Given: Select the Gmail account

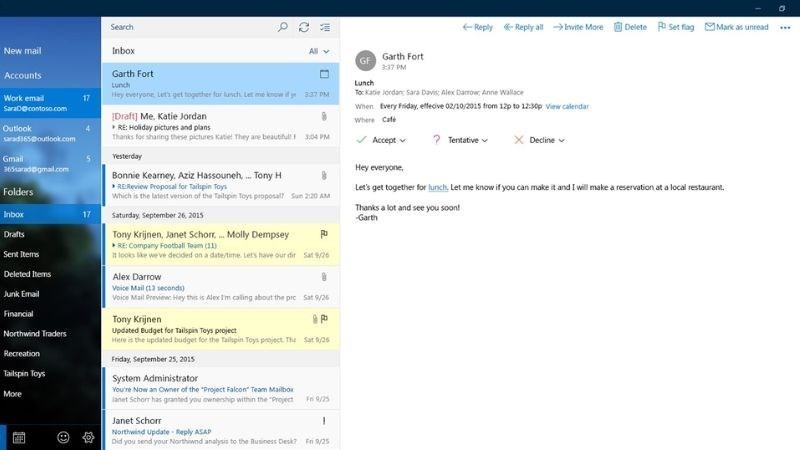Looking at the screenshot, I should coord(51,164).
